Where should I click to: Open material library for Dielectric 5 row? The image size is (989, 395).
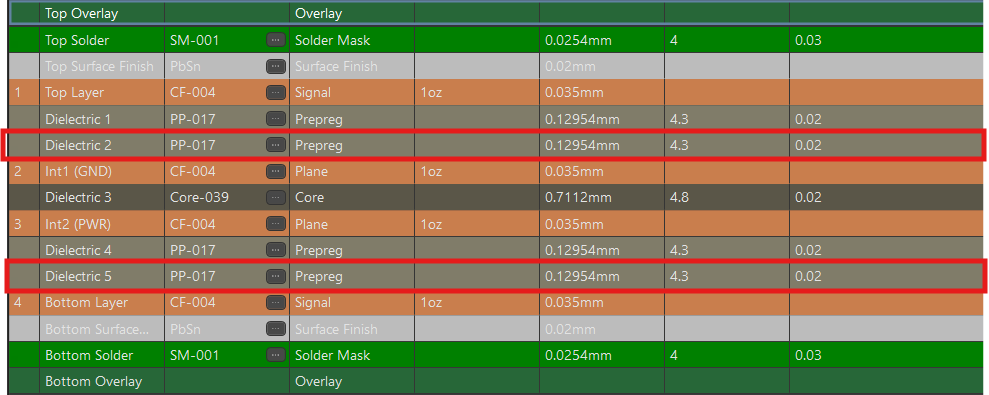(x=276, y=276)
